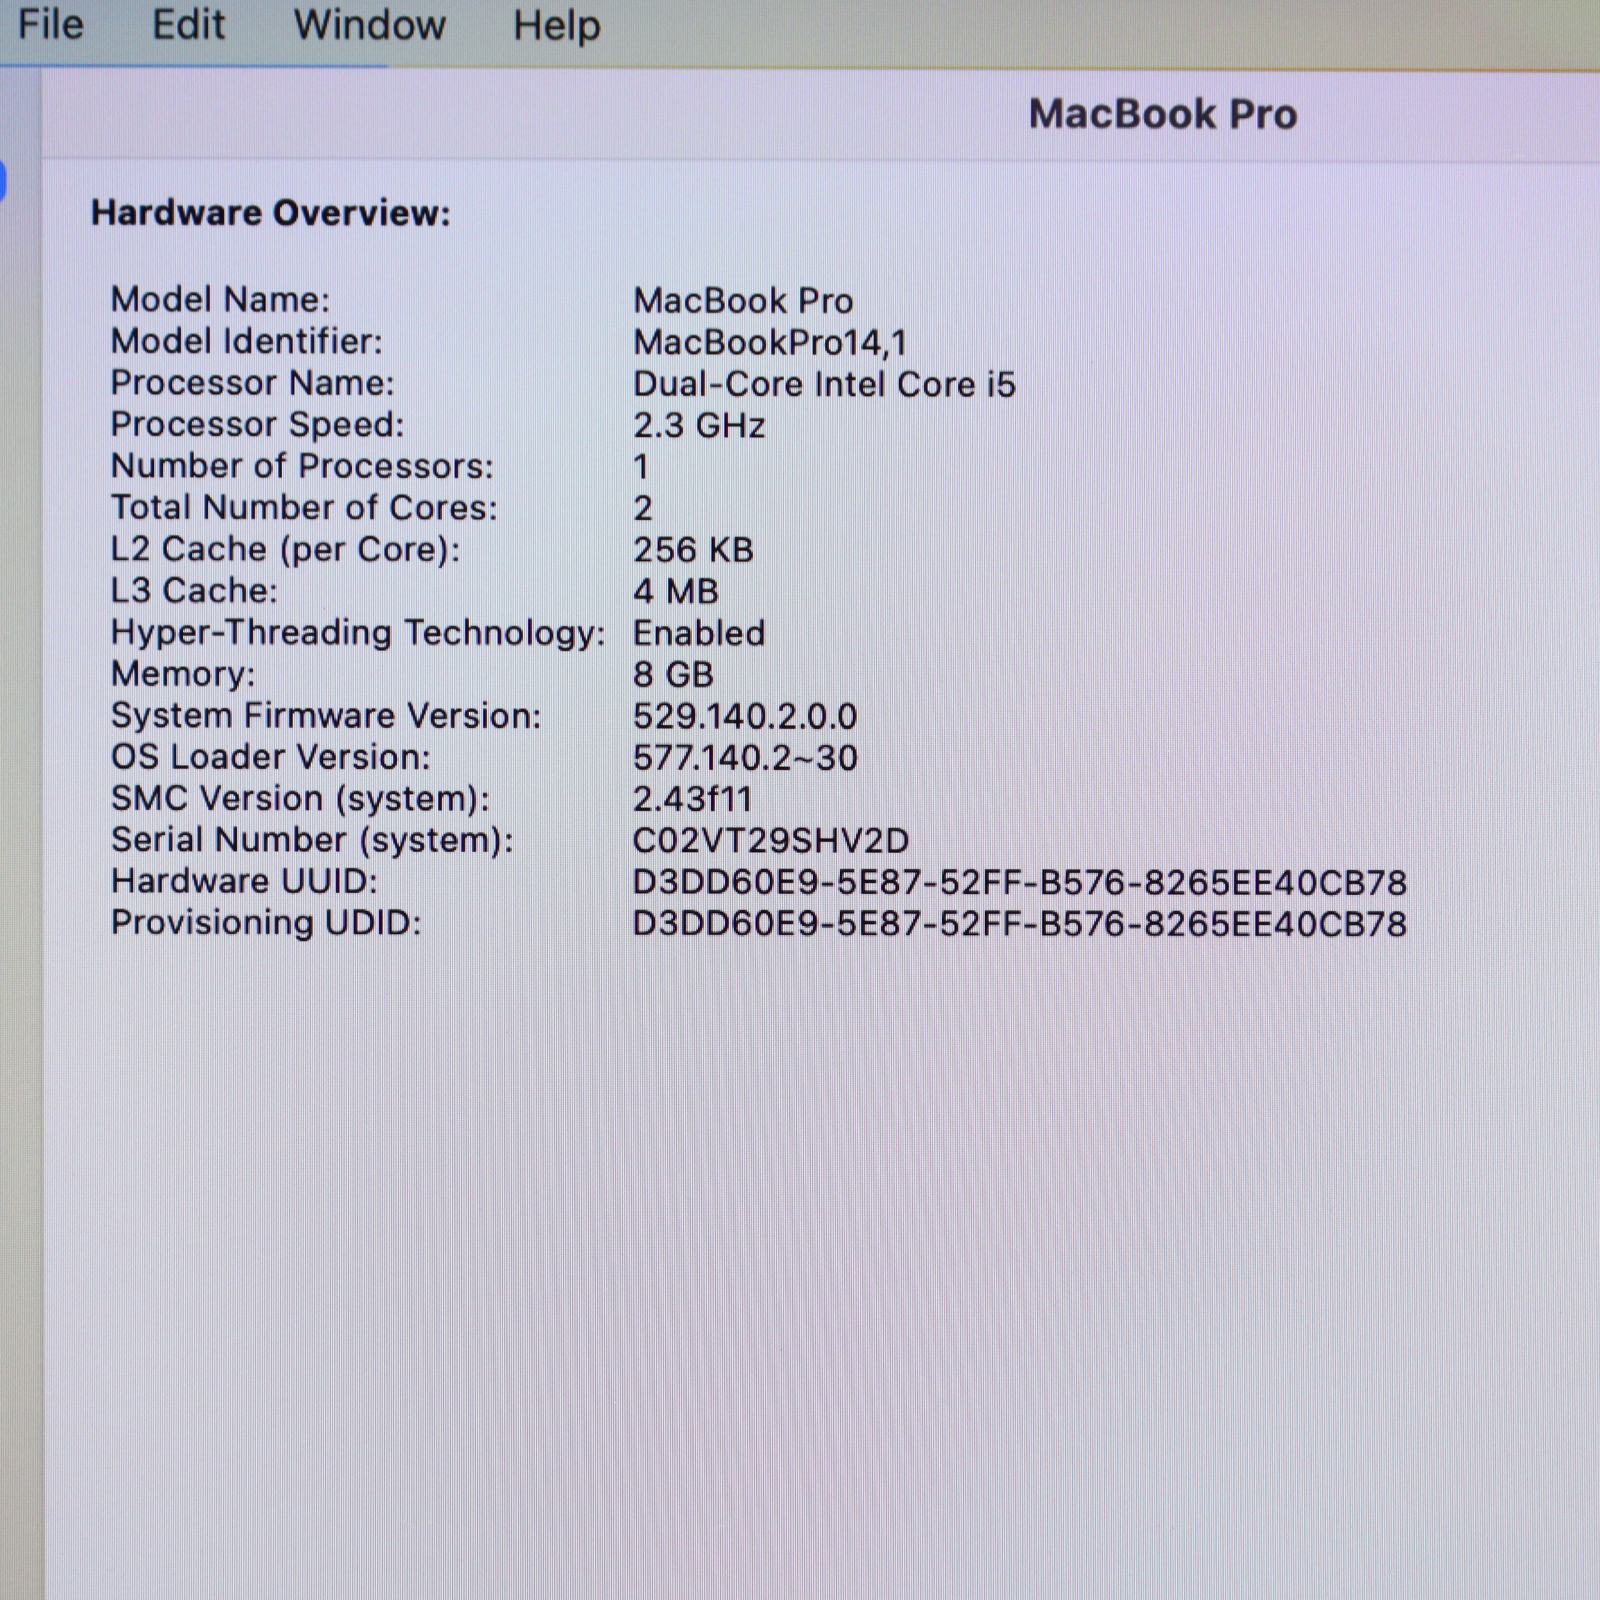Select the Processor Name label

click(x=252, y=383)
